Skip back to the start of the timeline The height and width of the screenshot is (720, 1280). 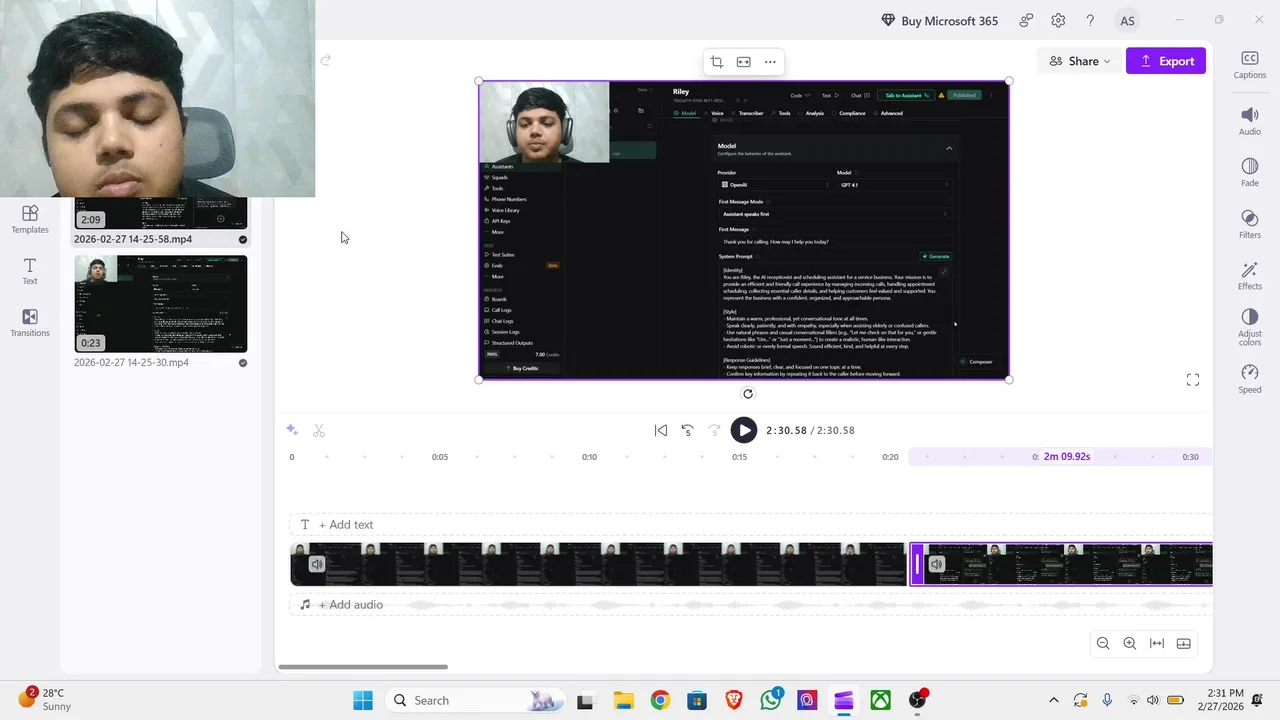point(661,430)
